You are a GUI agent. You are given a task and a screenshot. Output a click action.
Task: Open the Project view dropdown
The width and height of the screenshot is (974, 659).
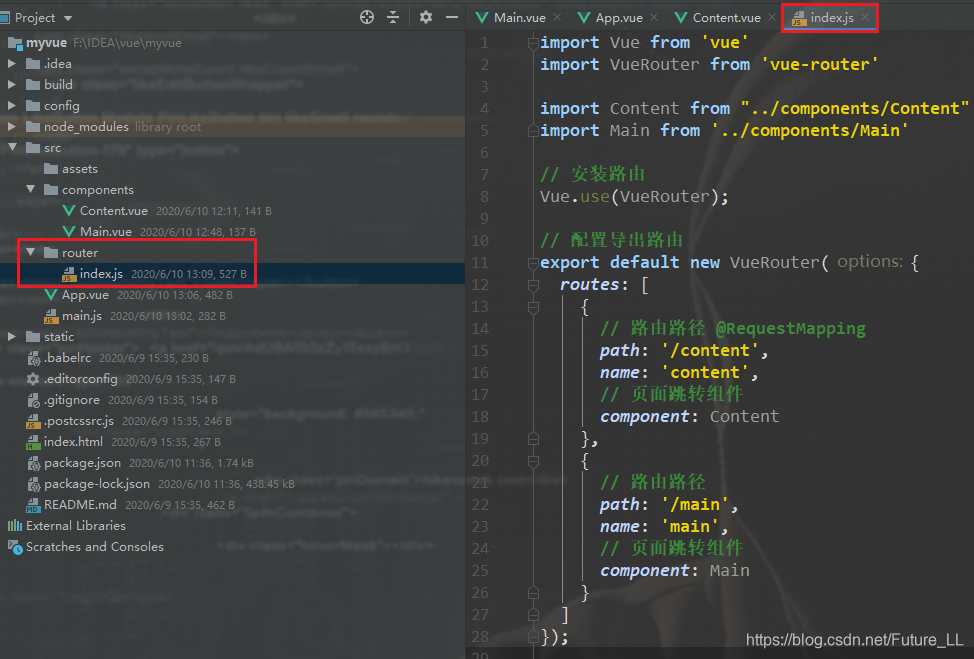[x=68, y=18]
